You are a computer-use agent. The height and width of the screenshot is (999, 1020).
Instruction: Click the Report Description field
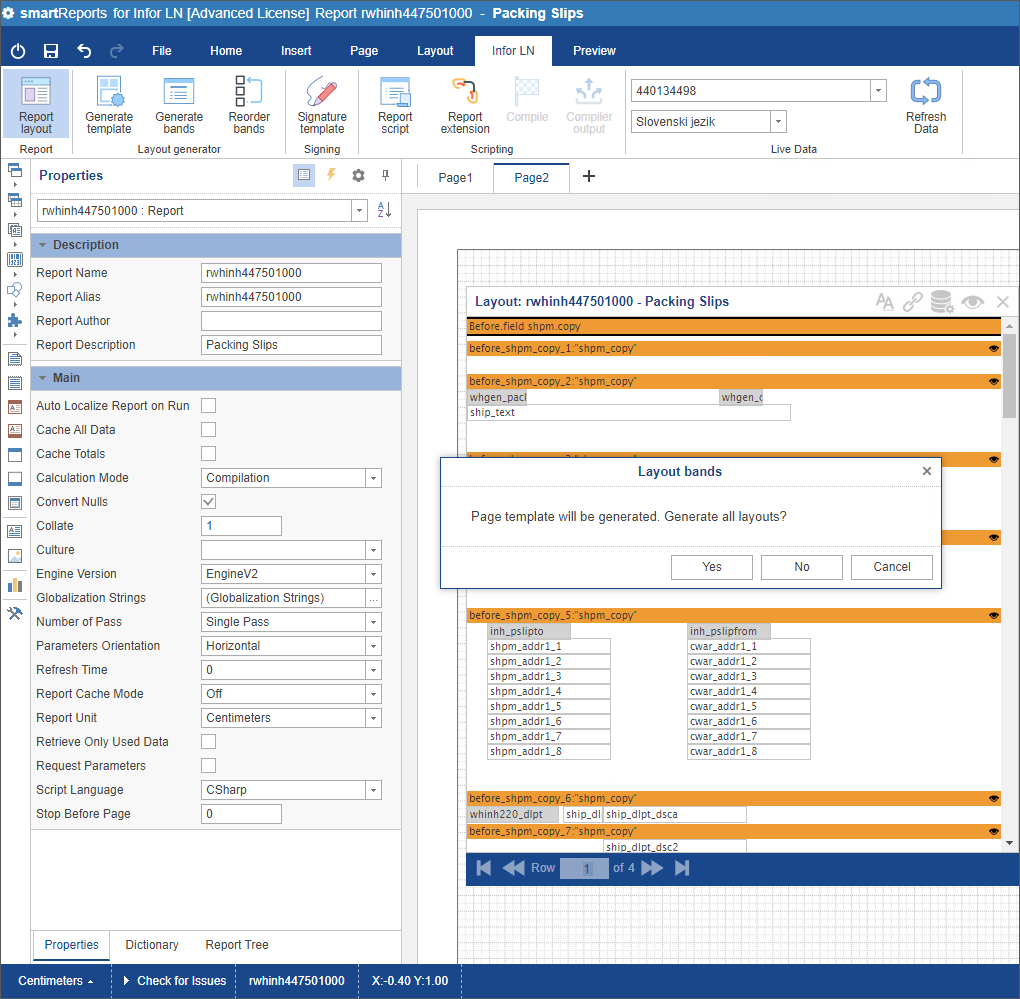[x=291, y=345]
